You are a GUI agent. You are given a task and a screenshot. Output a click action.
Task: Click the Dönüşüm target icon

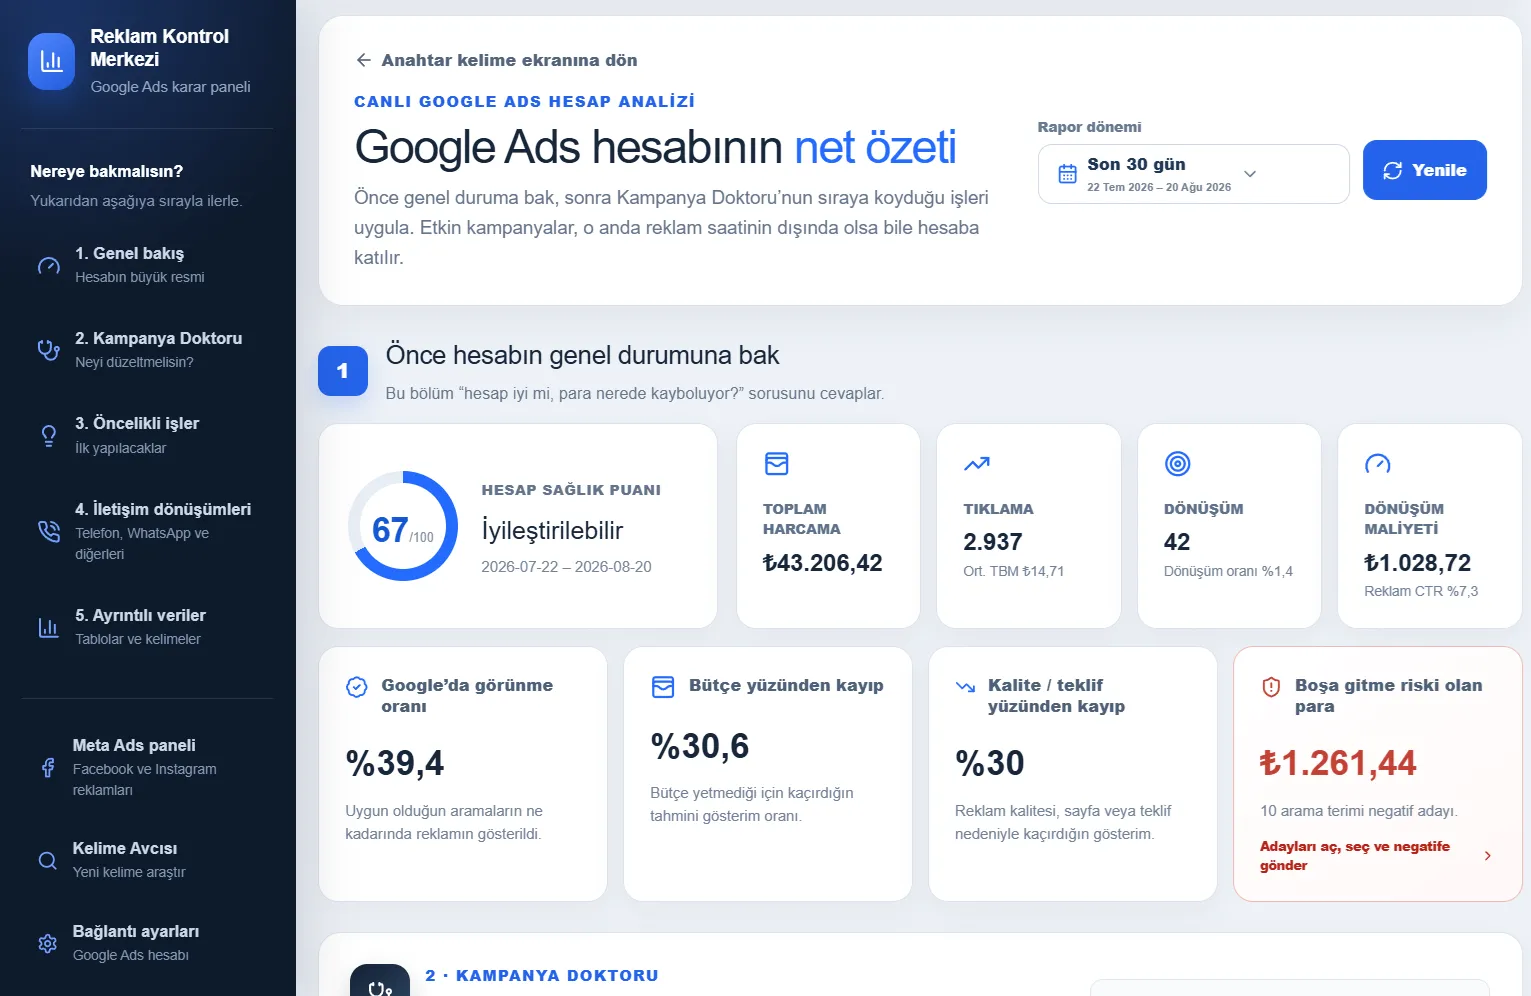pos(1177,464)
